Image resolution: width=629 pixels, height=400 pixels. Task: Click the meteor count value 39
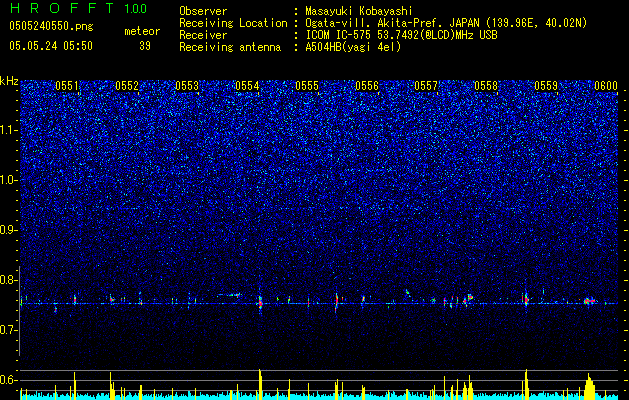145,46
